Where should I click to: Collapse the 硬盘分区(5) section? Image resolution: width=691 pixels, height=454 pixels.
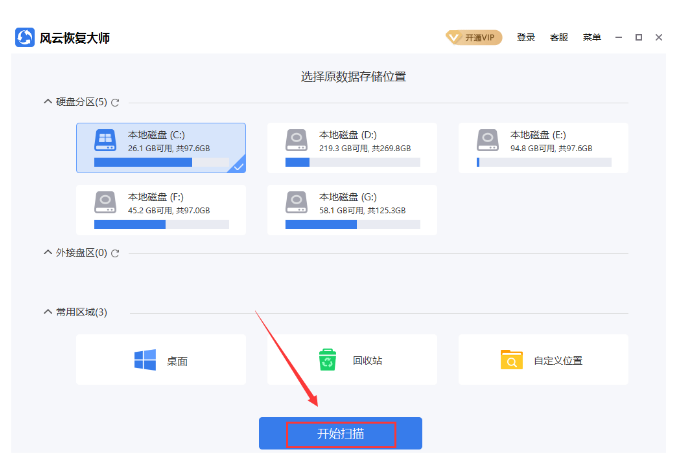pyautogui.click(x=48, y=102)
